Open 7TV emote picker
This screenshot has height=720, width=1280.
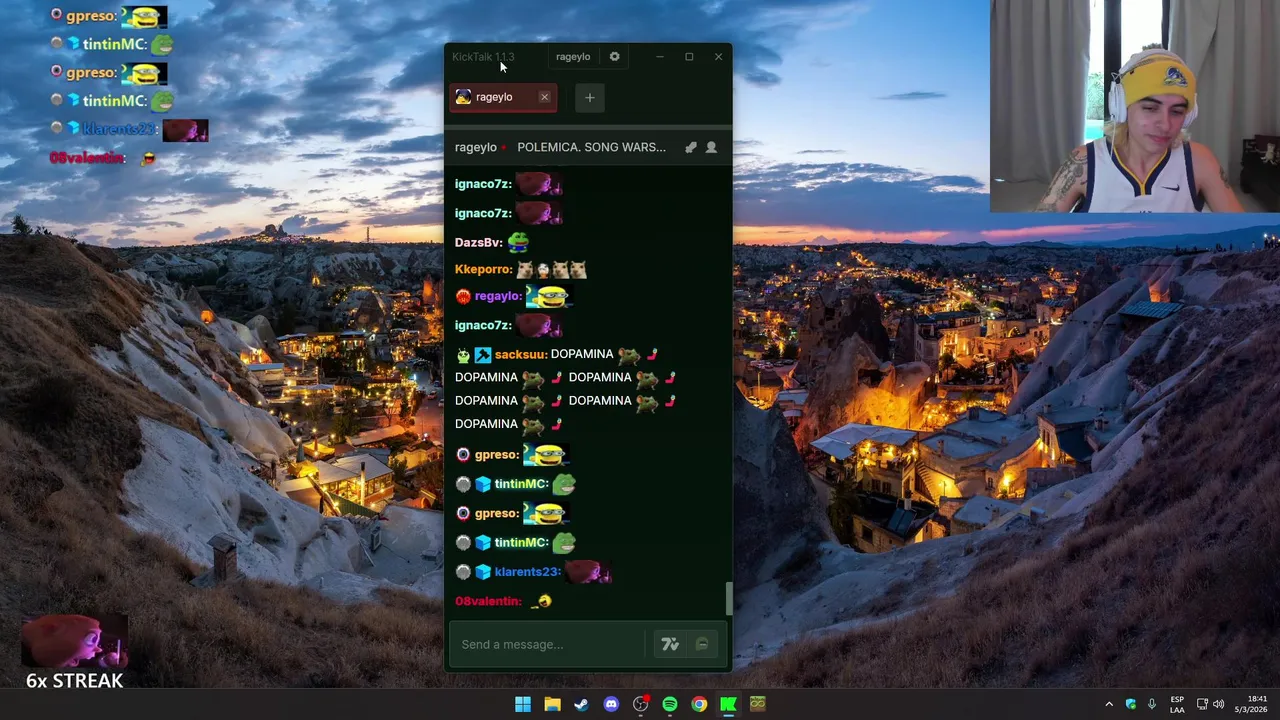(670, 644)
